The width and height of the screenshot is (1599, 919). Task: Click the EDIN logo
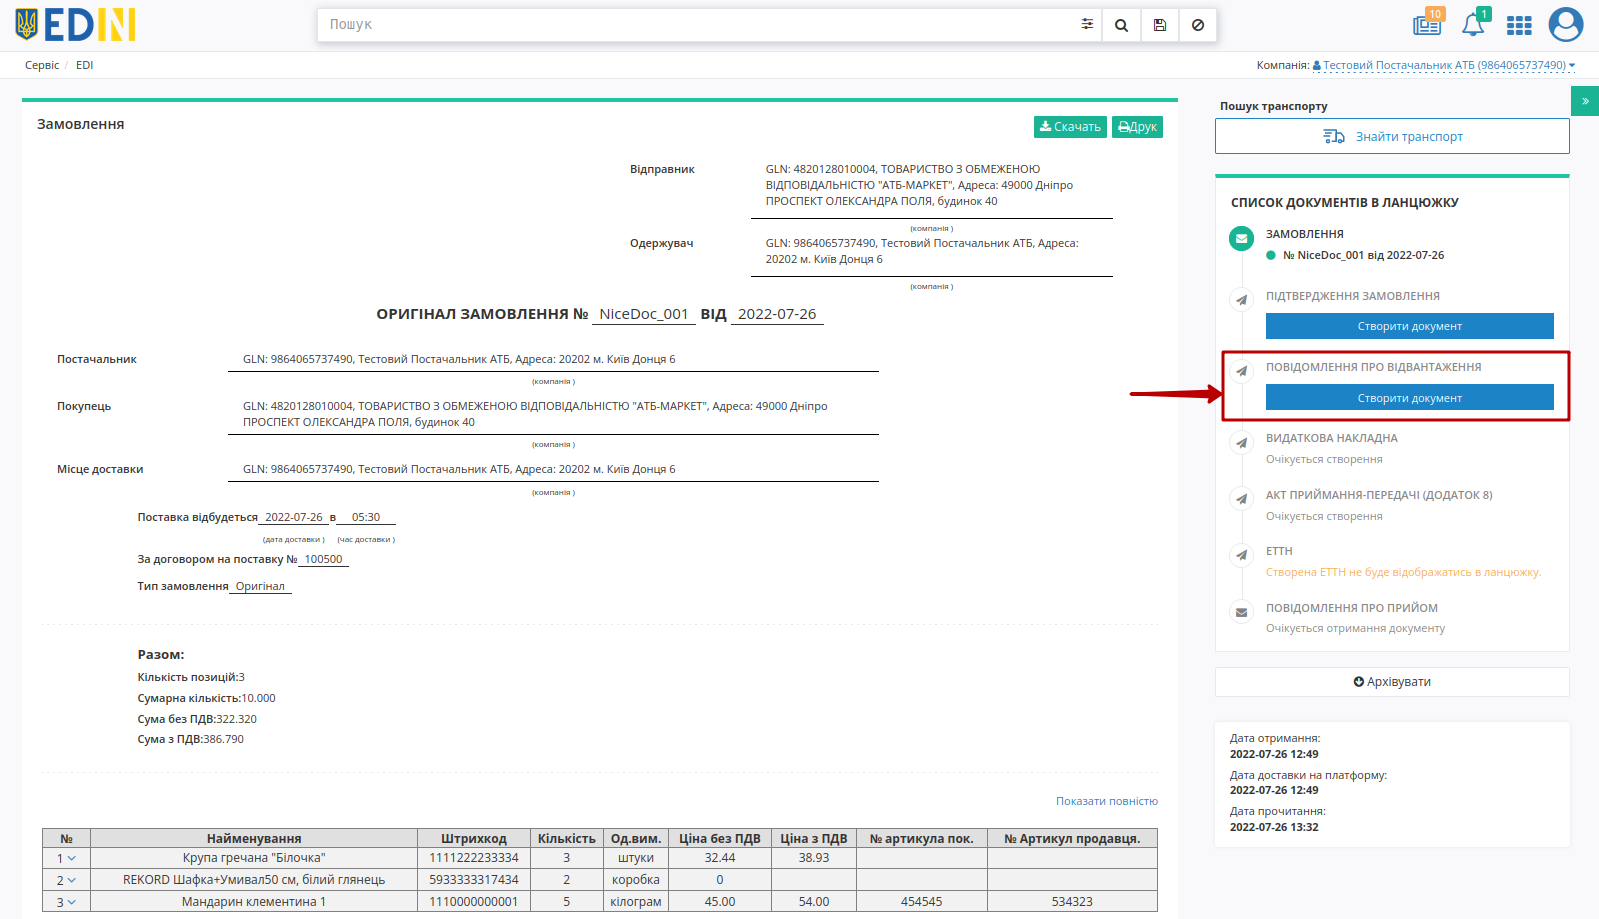pyautogui.click(x=76, y=25)
